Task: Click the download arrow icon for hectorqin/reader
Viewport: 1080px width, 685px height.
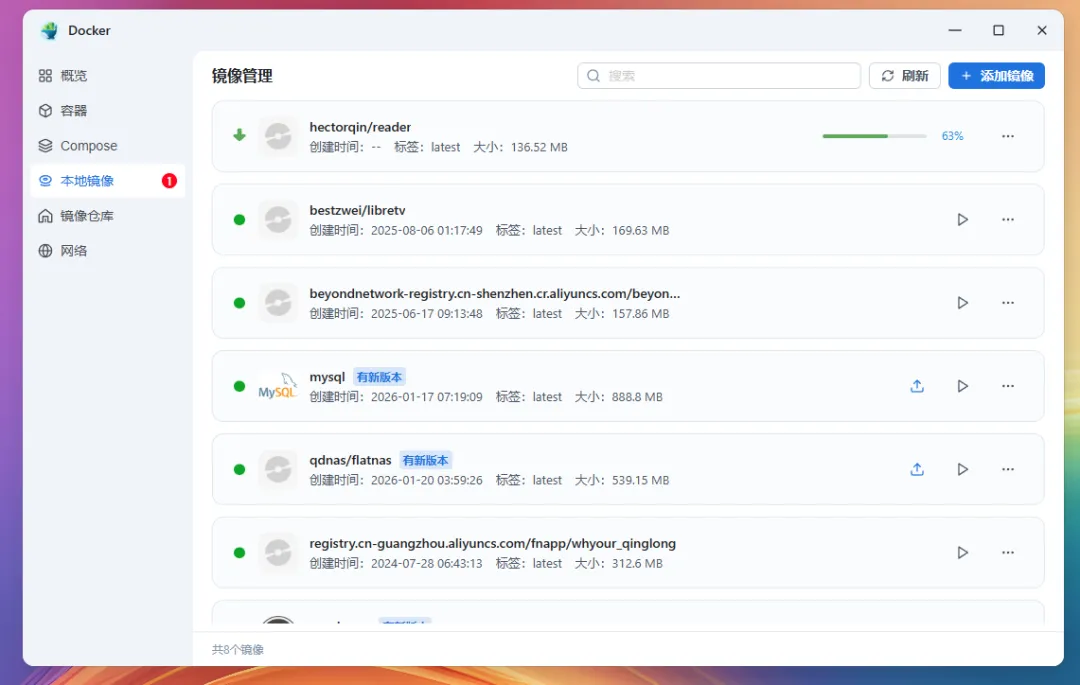Action: (239, 136)
